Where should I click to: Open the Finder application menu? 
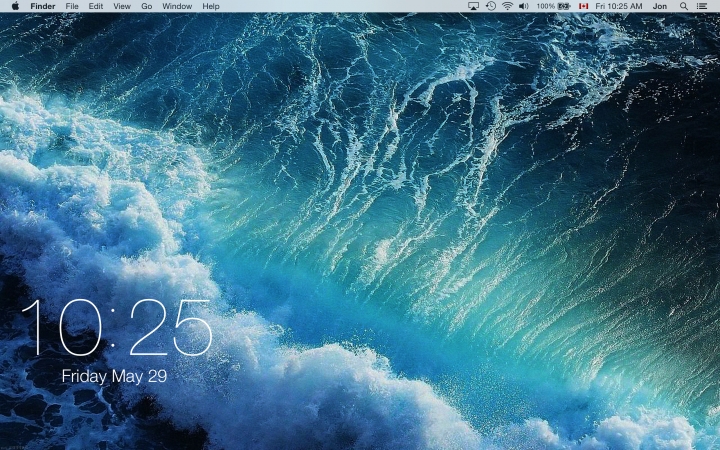43,6
